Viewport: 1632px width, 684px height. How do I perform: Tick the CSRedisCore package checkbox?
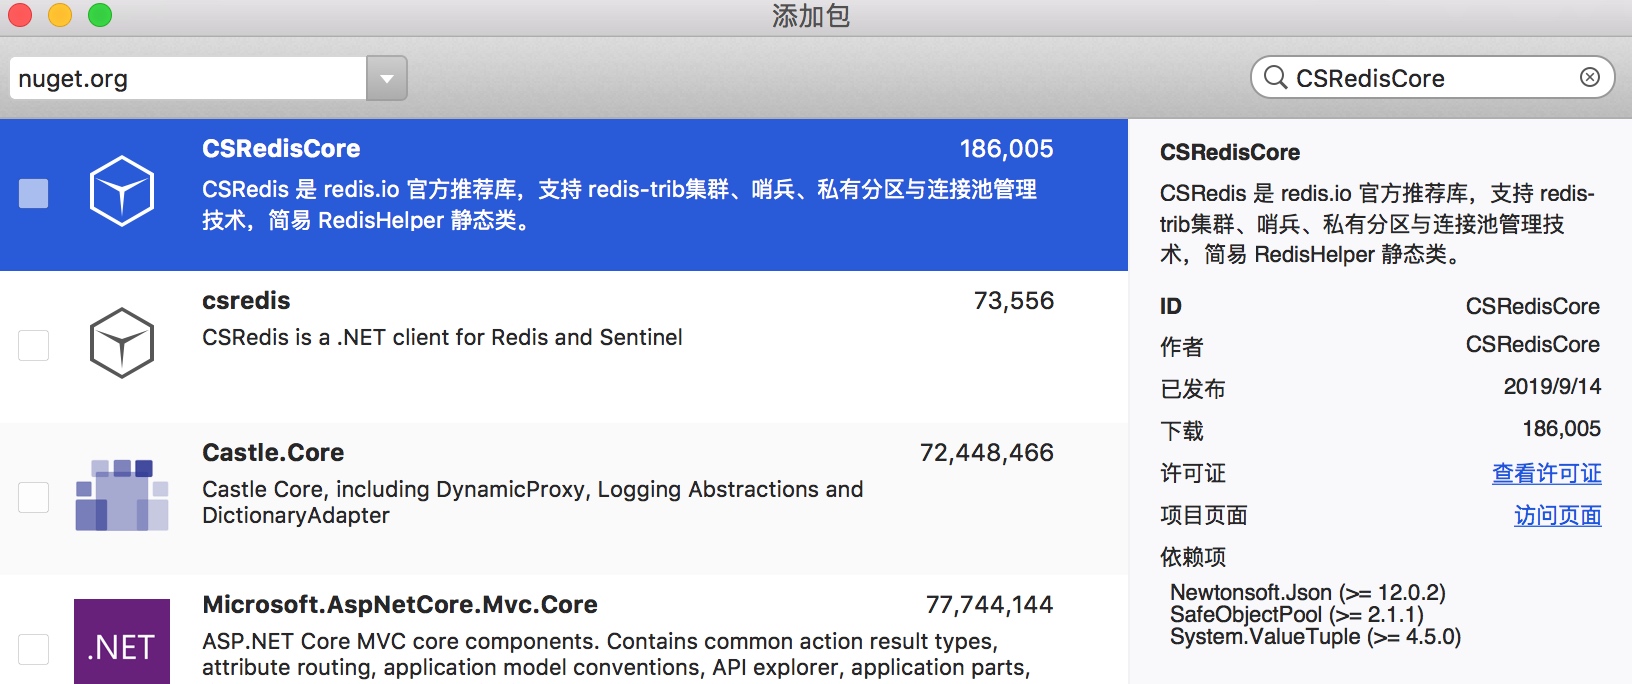pos(34,193)
